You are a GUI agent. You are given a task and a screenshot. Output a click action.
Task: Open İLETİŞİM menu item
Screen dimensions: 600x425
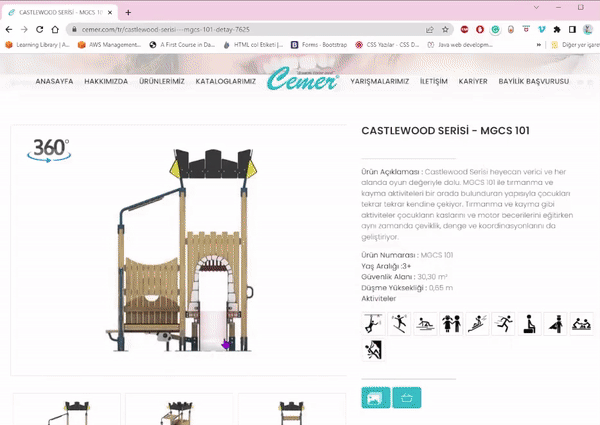(x=434, y=81)
